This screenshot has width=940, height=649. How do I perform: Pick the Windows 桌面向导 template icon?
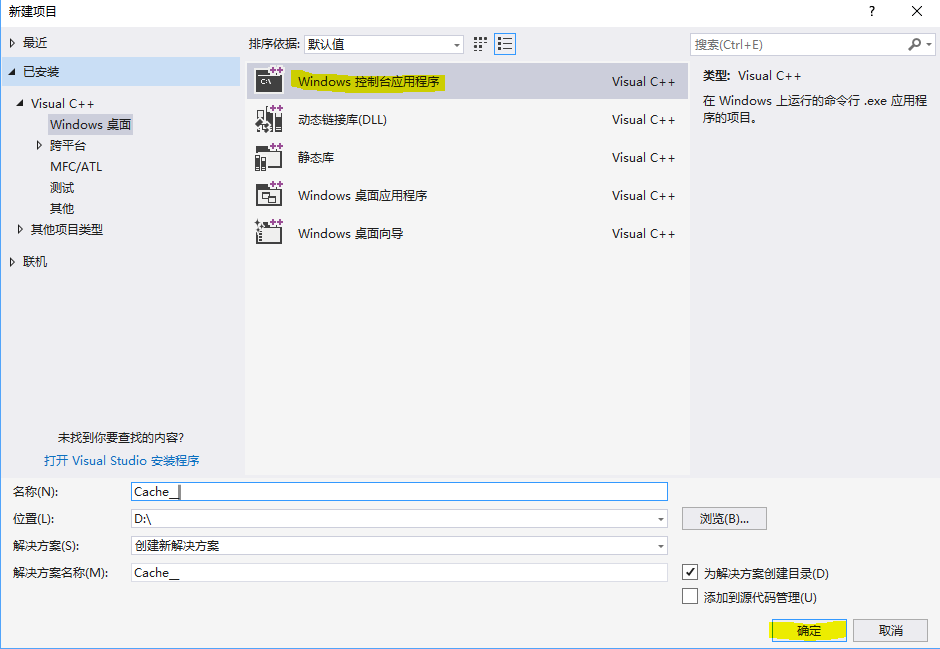(269, 233)
